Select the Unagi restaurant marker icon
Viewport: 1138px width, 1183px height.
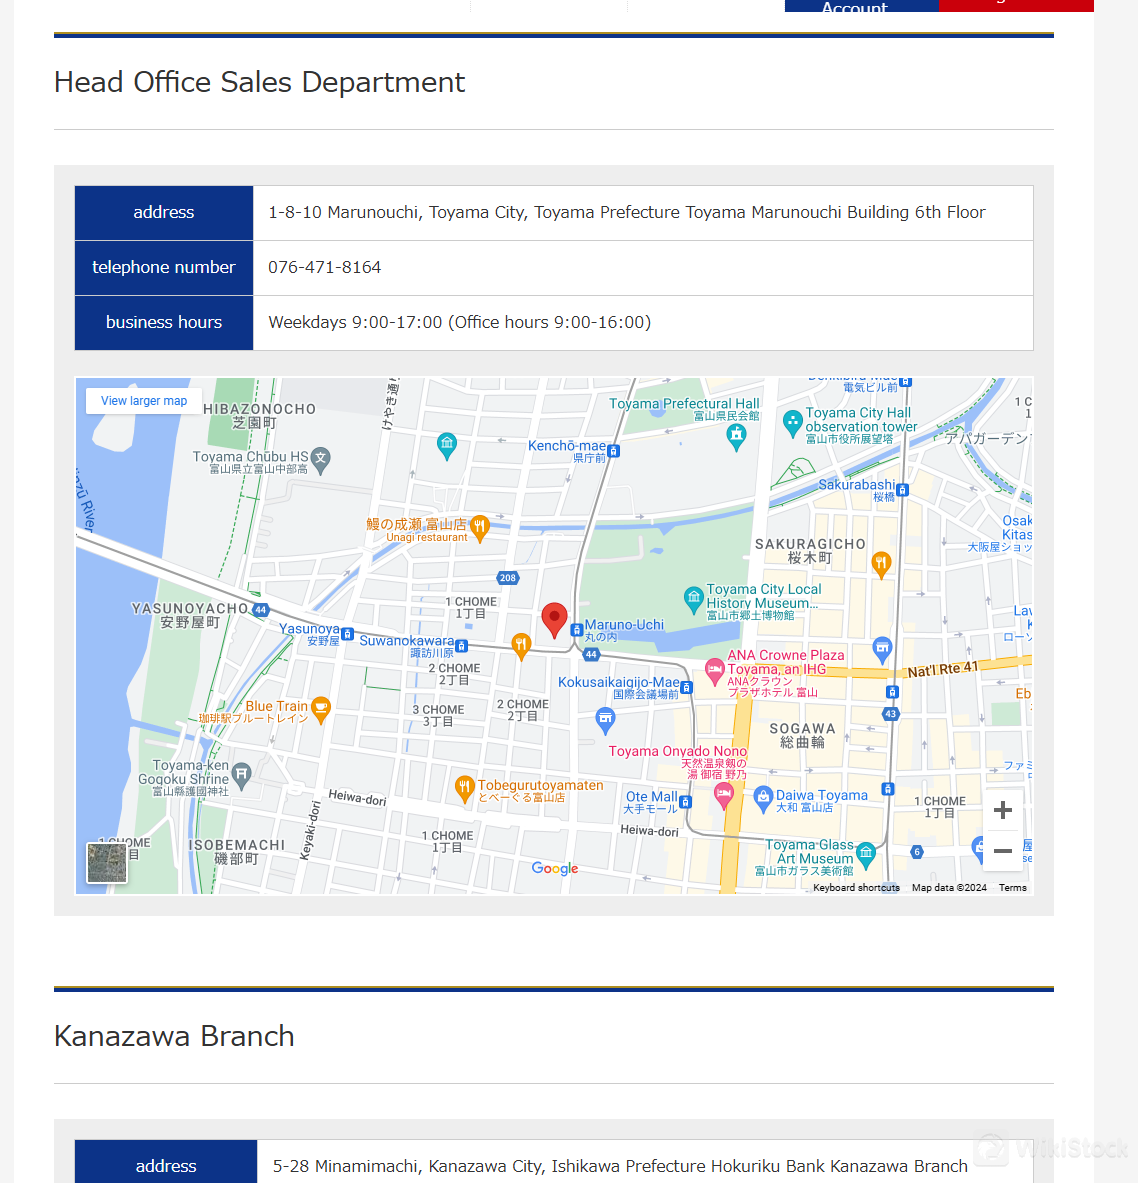pos(480,527)
